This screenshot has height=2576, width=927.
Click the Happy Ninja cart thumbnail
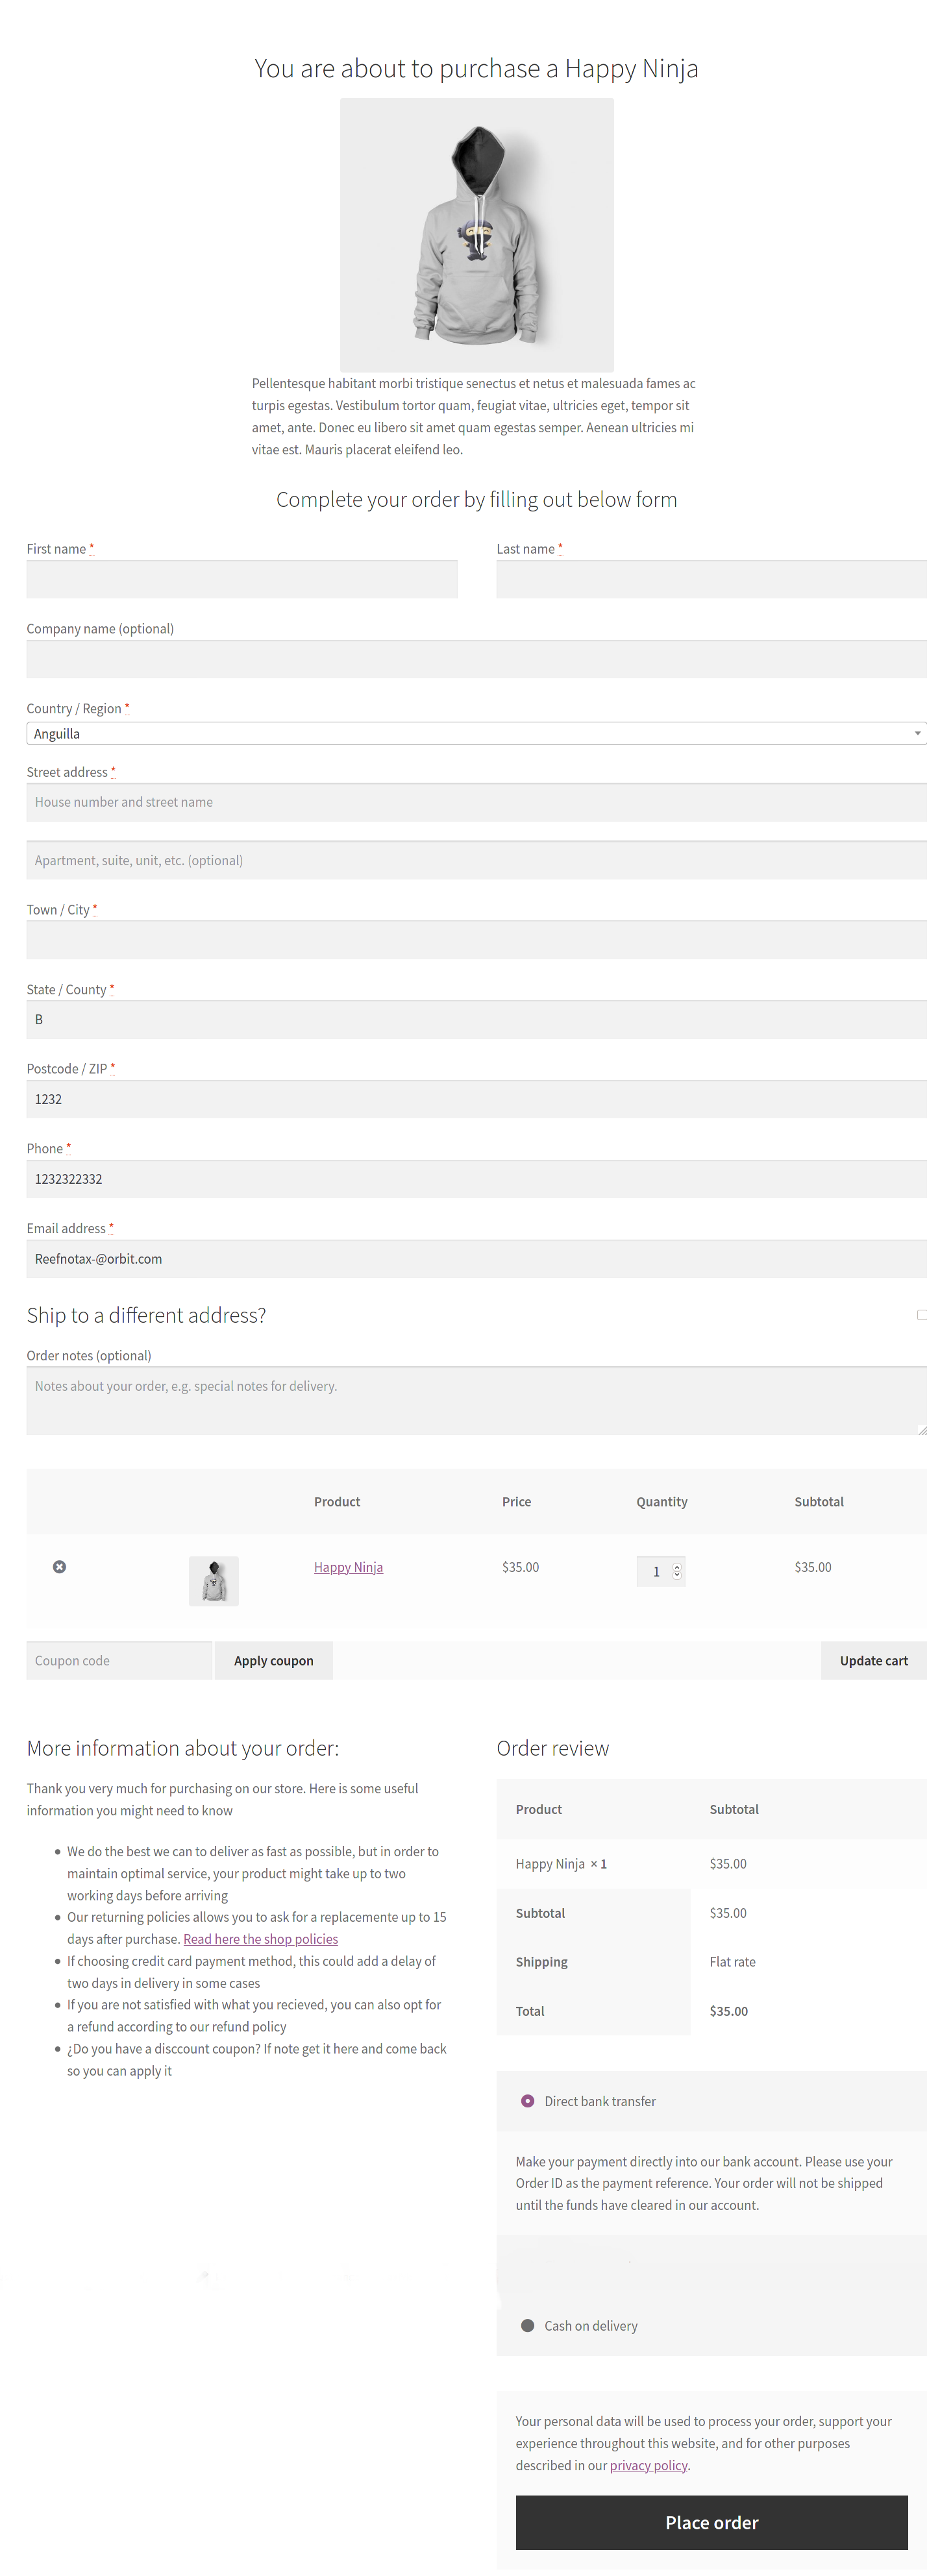(x=213, y=1580)
